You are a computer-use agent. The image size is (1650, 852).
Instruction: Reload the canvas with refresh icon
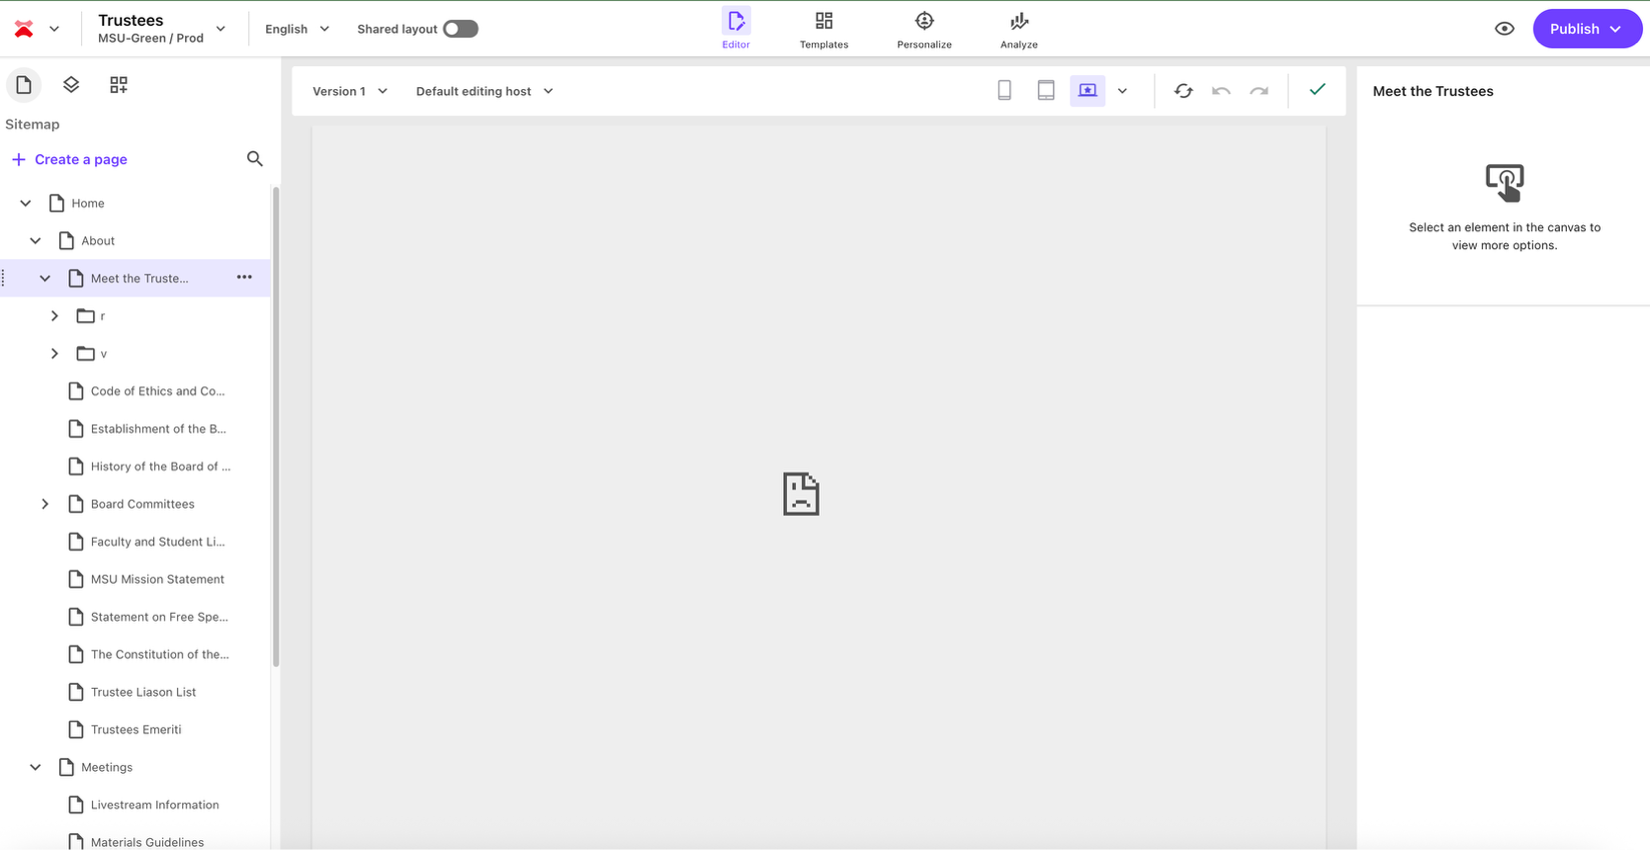[1183, 91]
